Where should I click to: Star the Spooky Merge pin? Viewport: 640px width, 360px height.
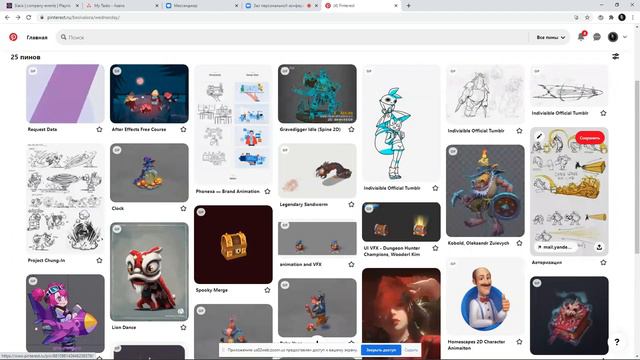(267, 290)
